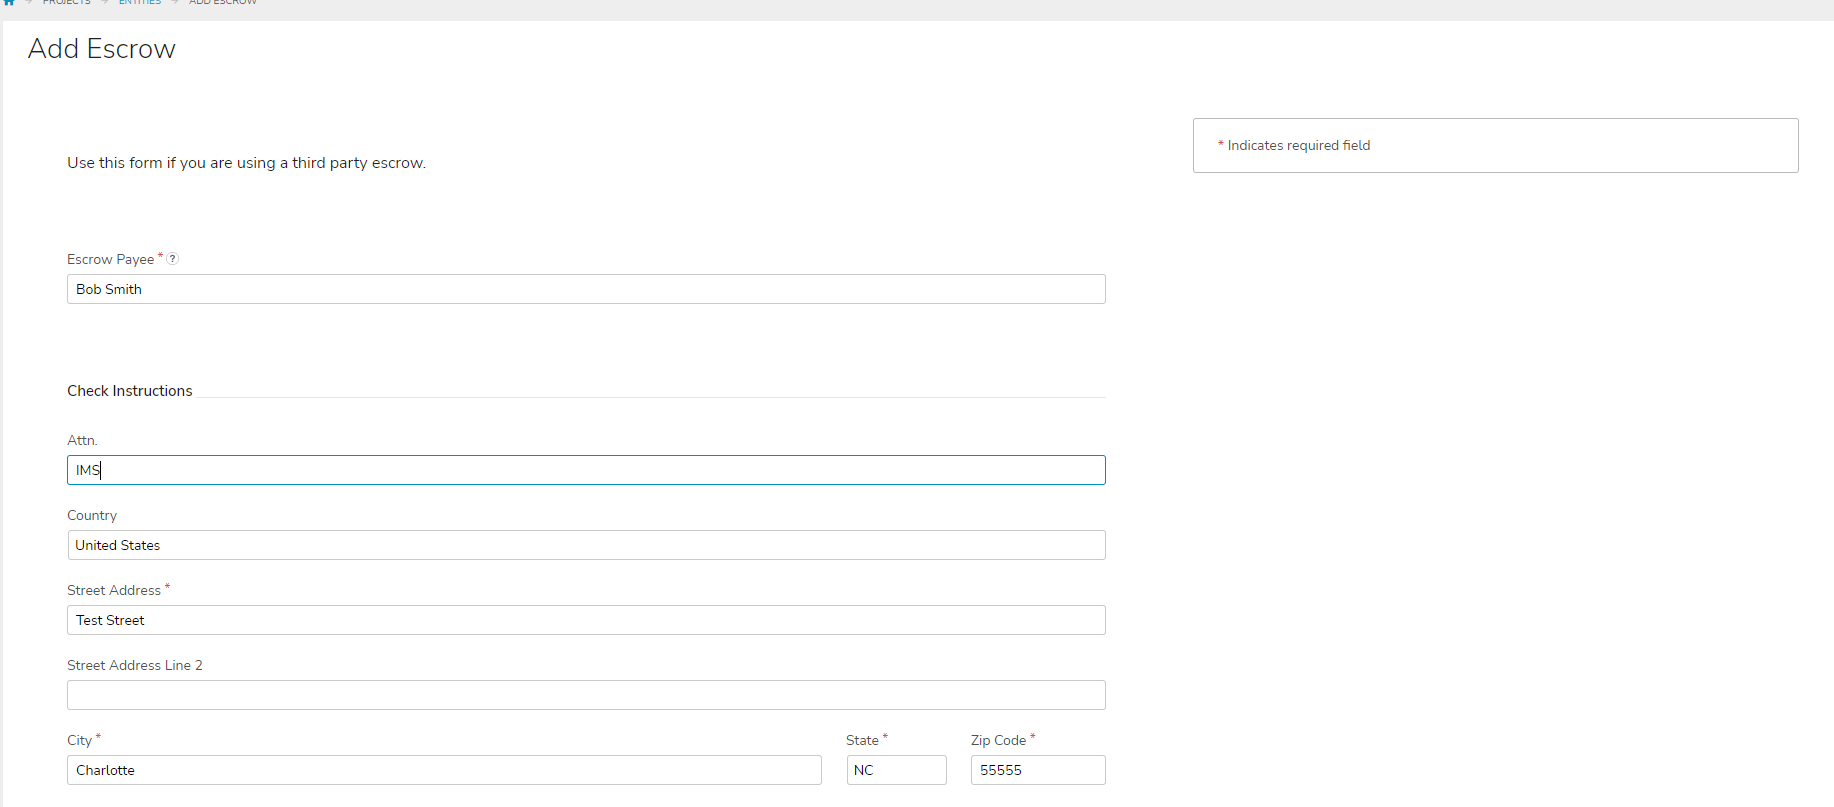
Task: Click the Add Escrow page title
Action: (x=101, y=49)
